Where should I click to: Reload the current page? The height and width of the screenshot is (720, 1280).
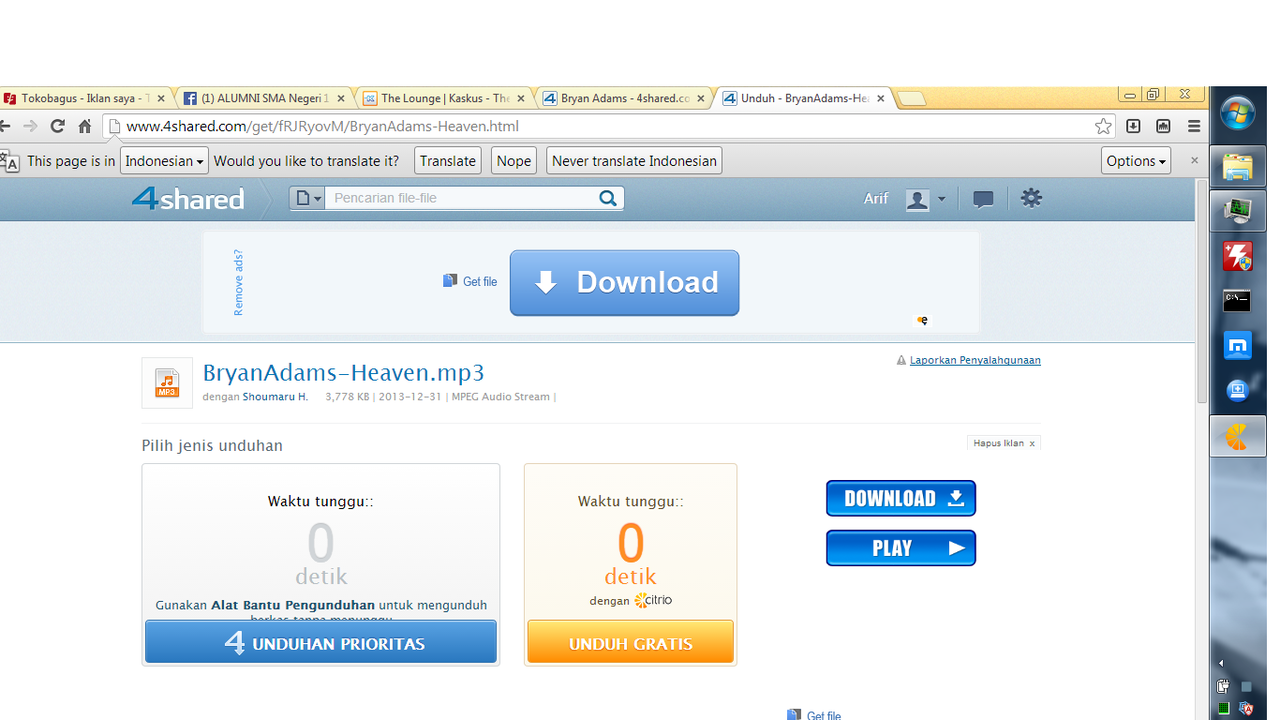(58, 126)
